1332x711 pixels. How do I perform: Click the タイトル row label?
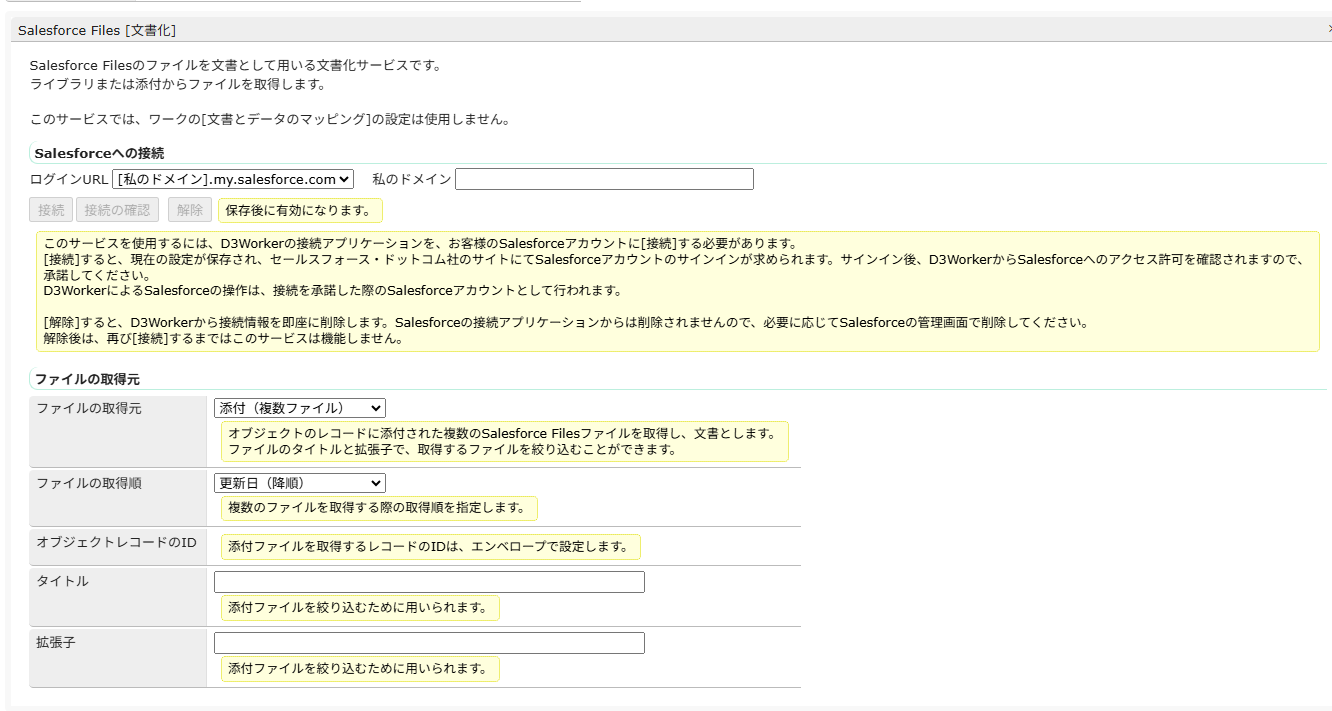(x=62, y=581)
